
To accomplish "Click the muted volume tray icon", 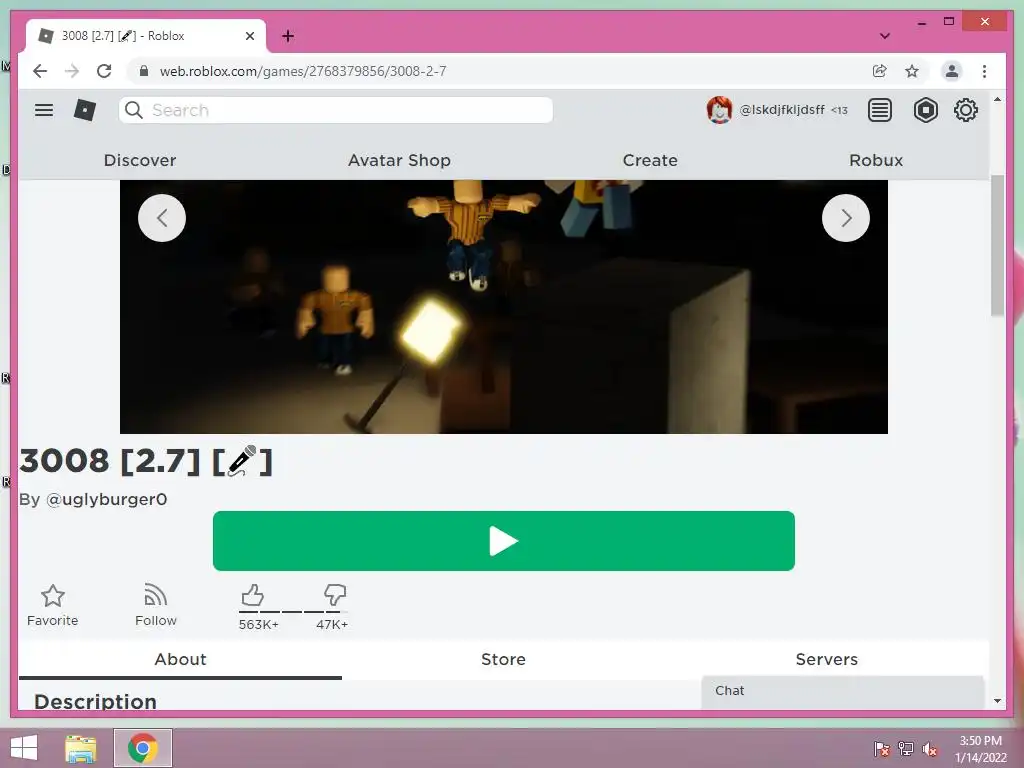I will coord(929,749).
